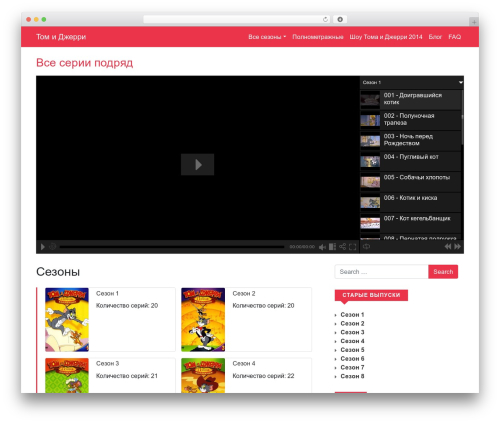
Task: Open Полнометражные menu item
Action: pyautogui.click(x=318, y=37)
